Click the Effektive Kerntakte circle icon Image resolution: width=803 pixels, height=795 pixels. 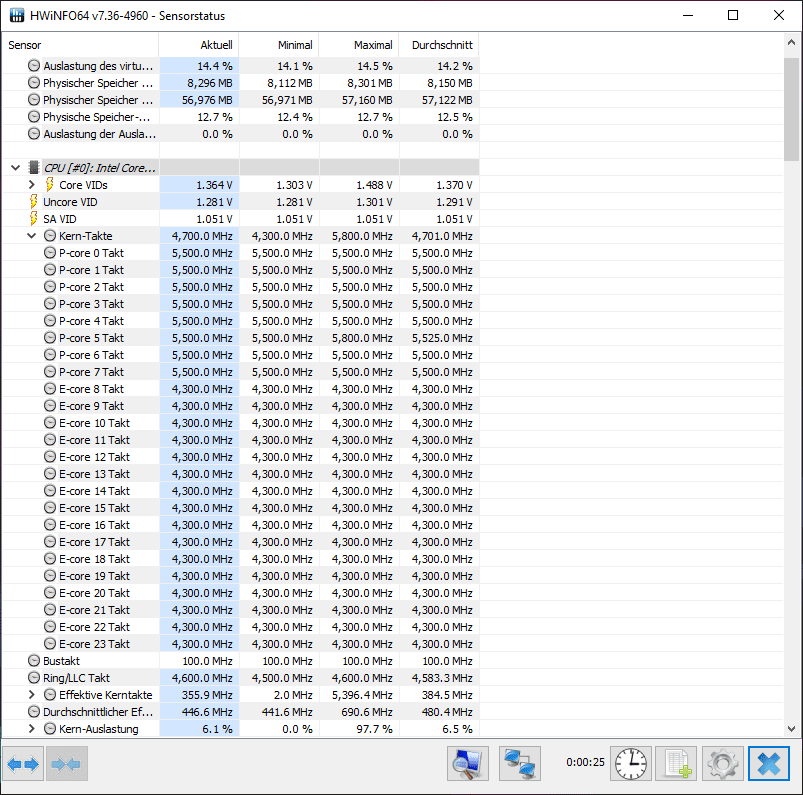50,695
